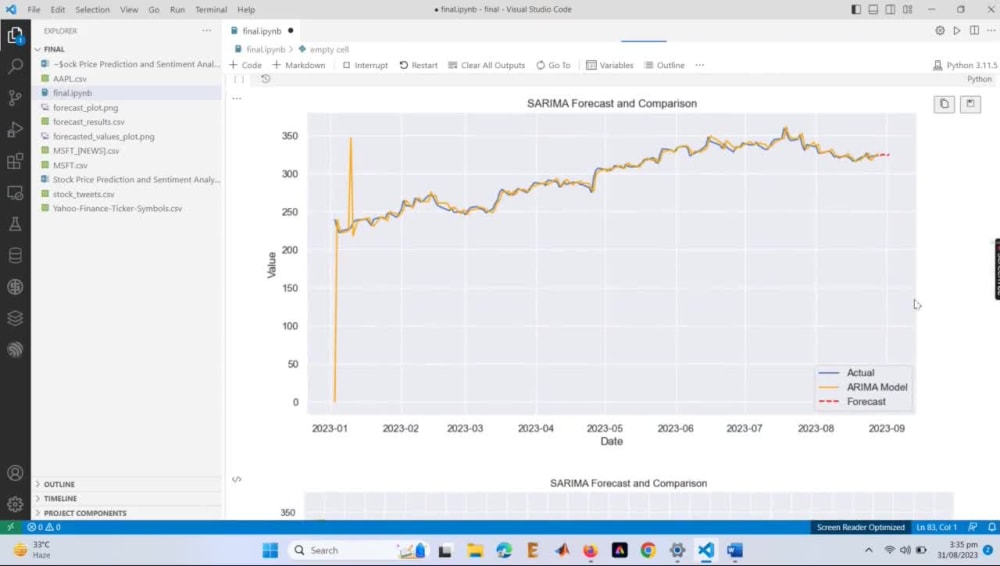Clear All Outputs in notebook
The image size is (1000, 566).
click(487, 65)
